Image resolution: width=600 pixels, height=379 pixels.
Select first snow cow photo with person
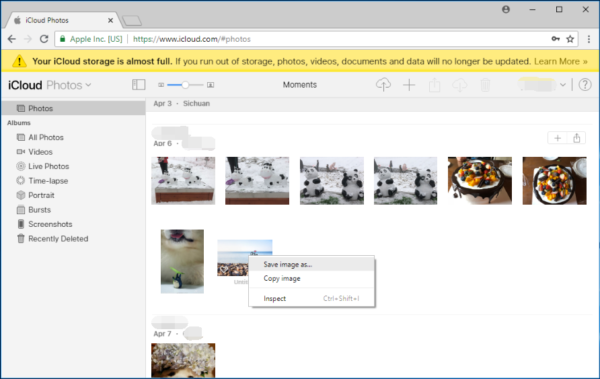(x=183, y=180)
